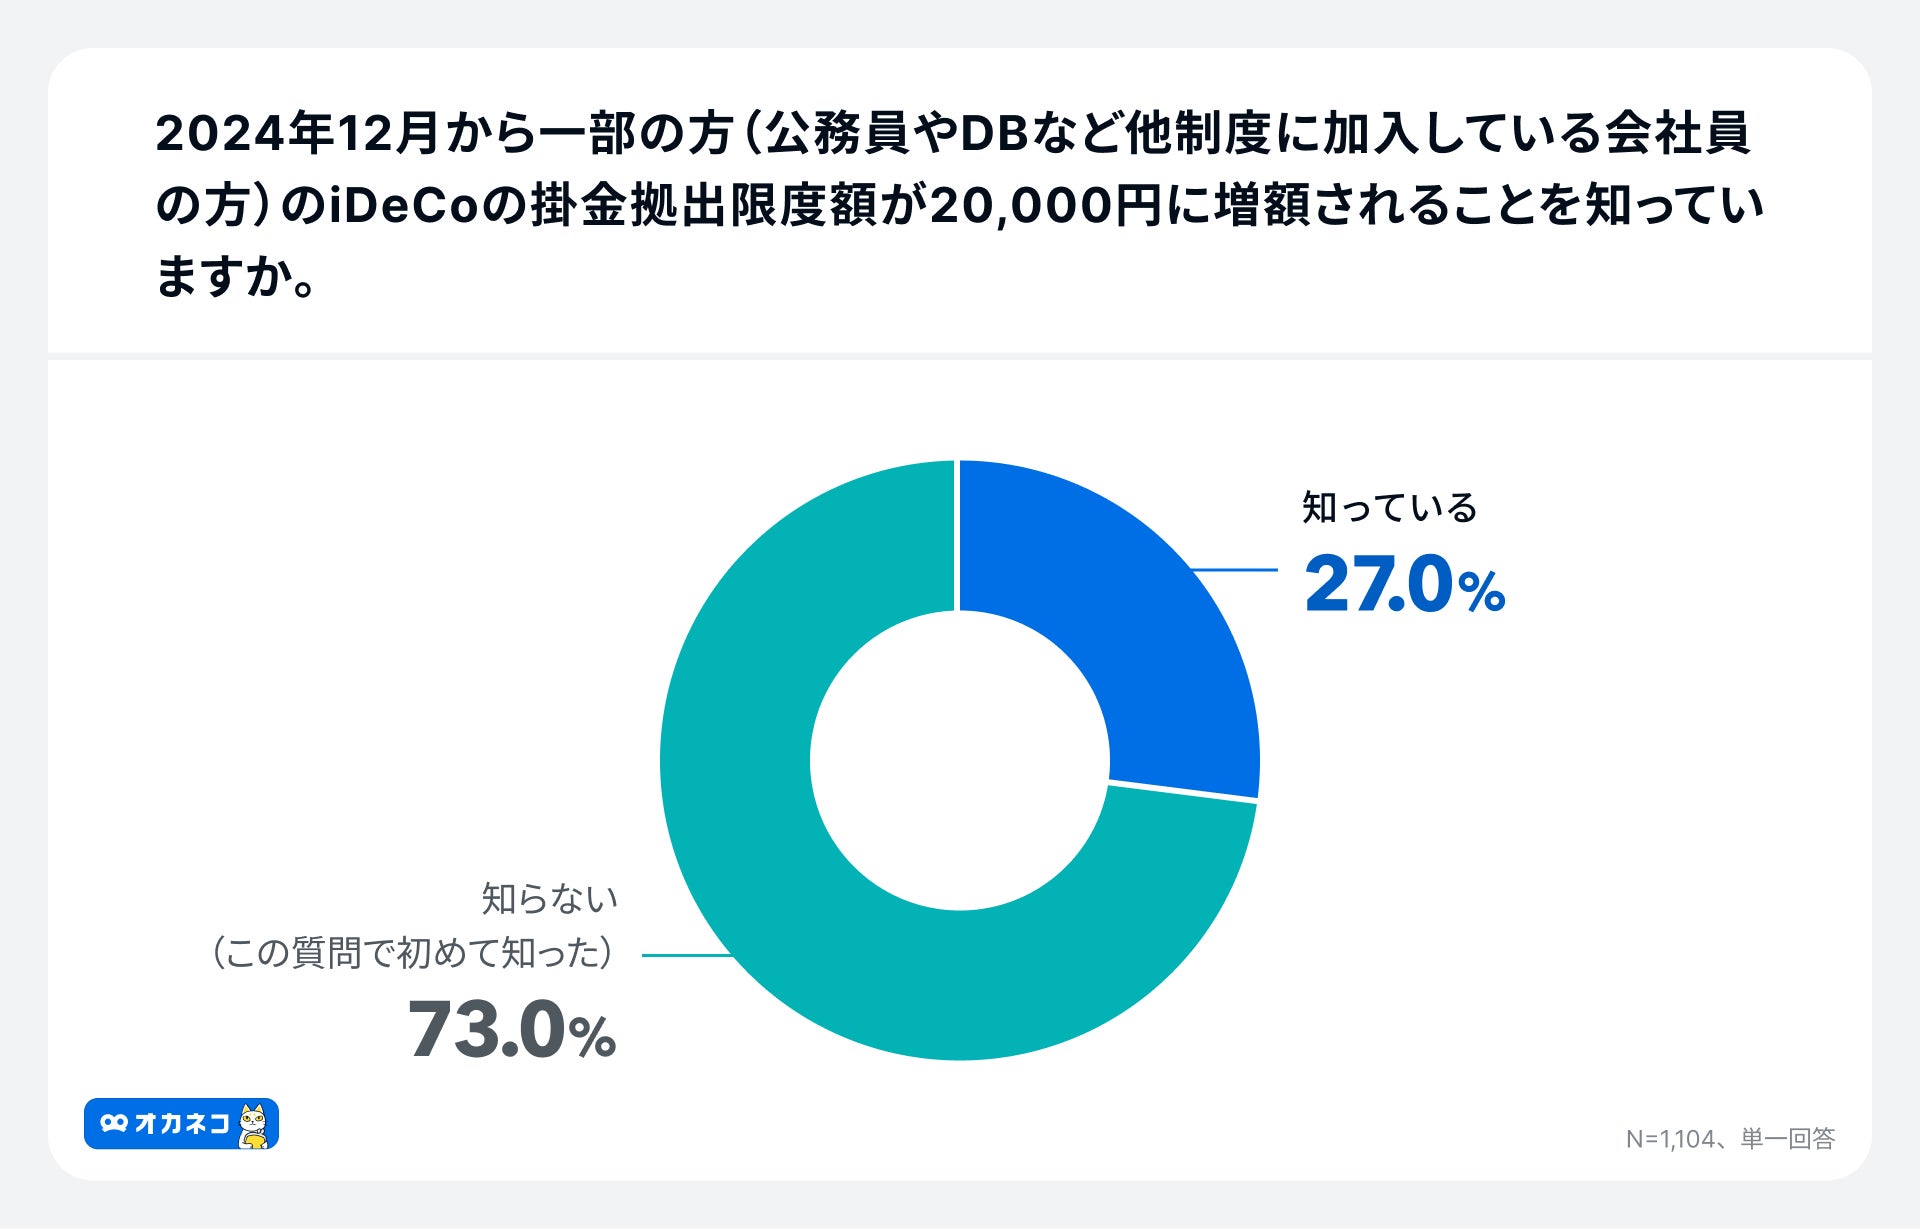Click 2024年12月 at the start of the title

(x=298, y=134)
